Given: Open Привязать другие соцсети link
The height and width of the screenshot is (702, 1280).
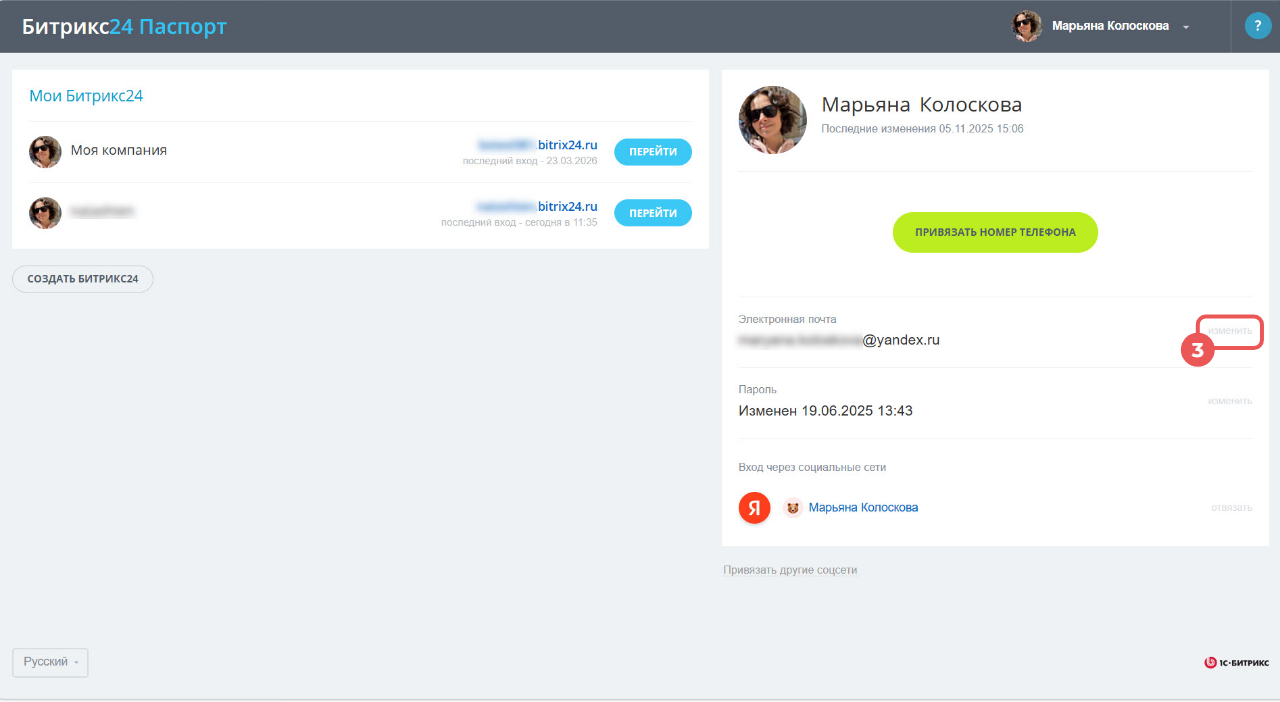Looking at the screenshot, I should click(x=790, y=570).
